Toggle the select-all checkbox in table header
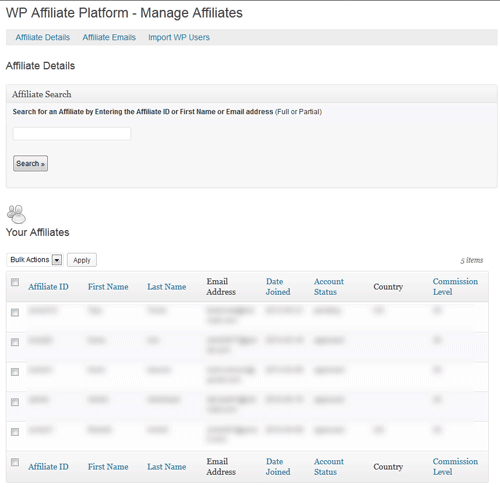Viewport: 500px width, 487px height. point(15,282)
